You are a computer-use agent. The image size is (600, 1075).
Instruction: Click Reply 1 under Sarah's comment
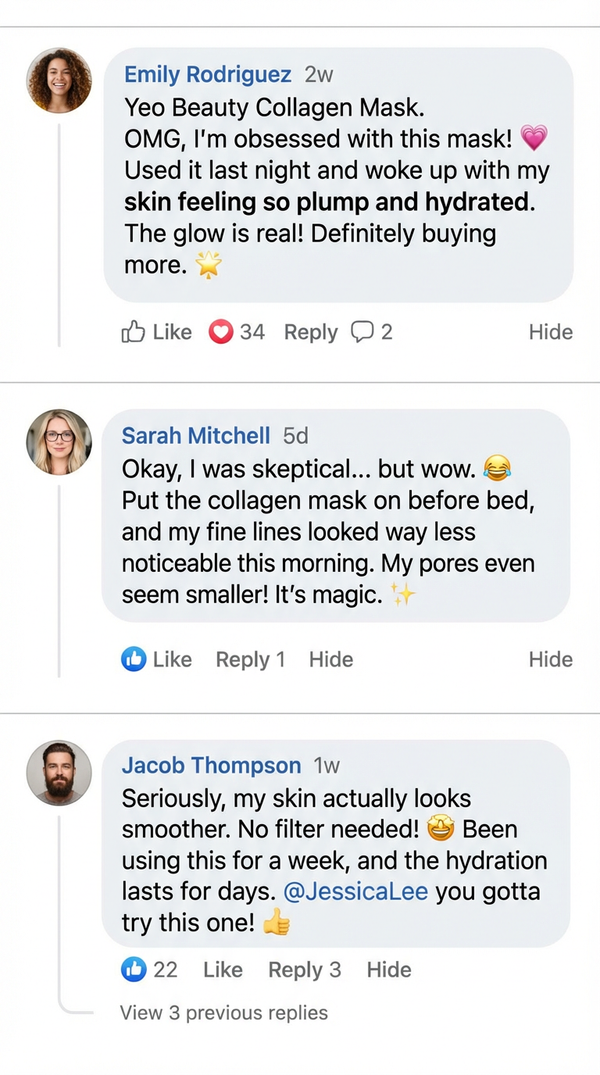249,659
